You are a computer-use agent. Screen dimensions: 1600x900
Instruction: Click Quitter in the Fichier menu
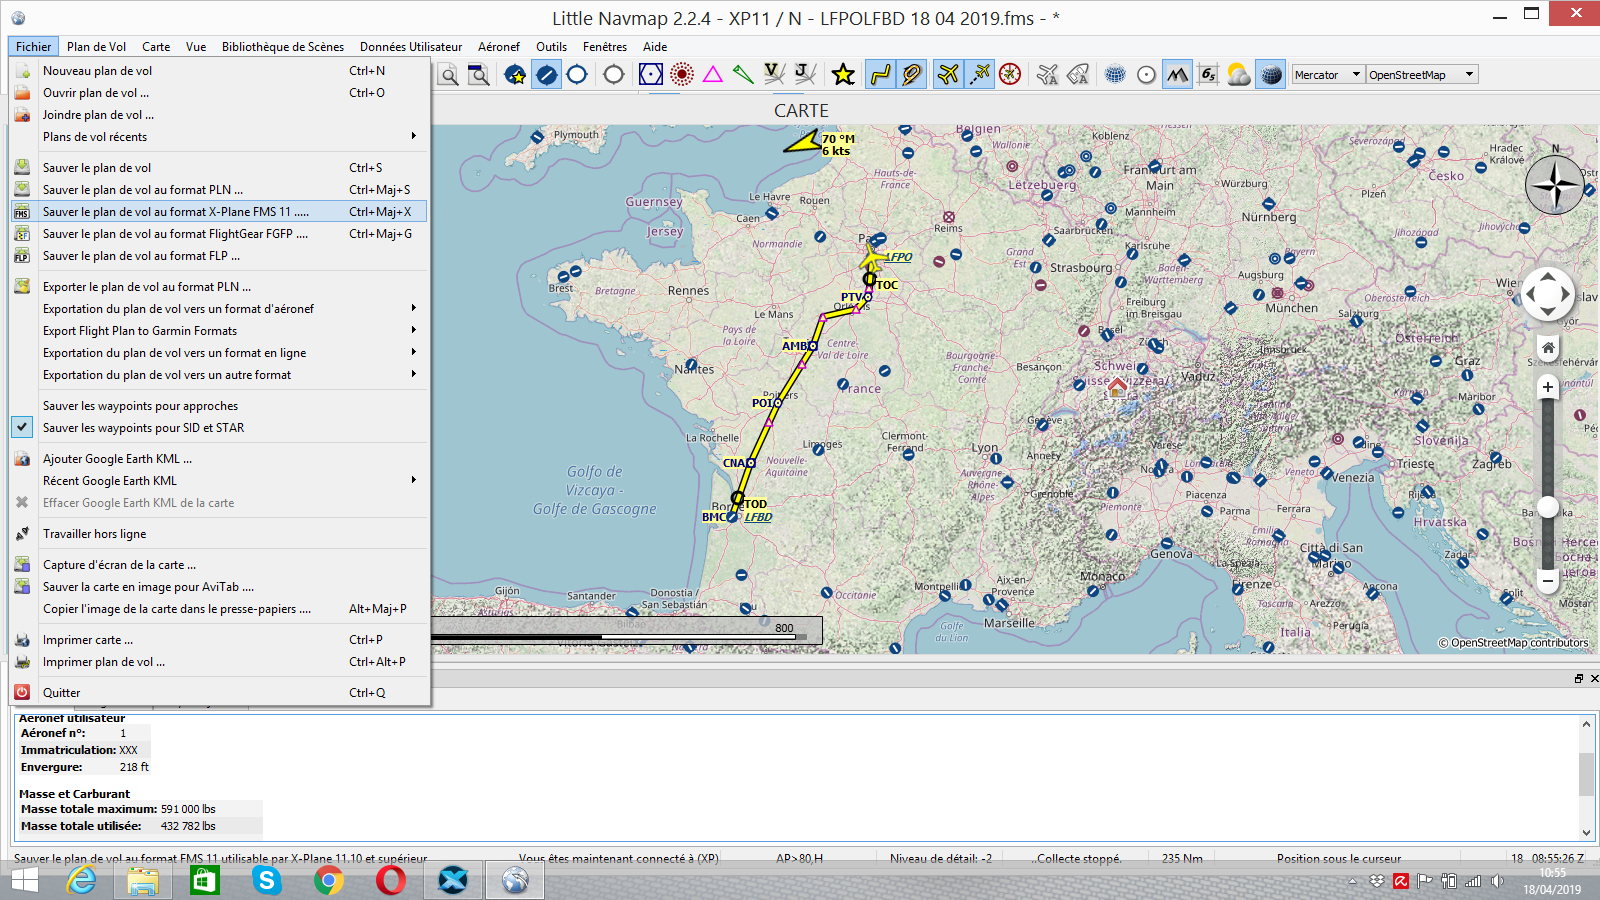61,693
